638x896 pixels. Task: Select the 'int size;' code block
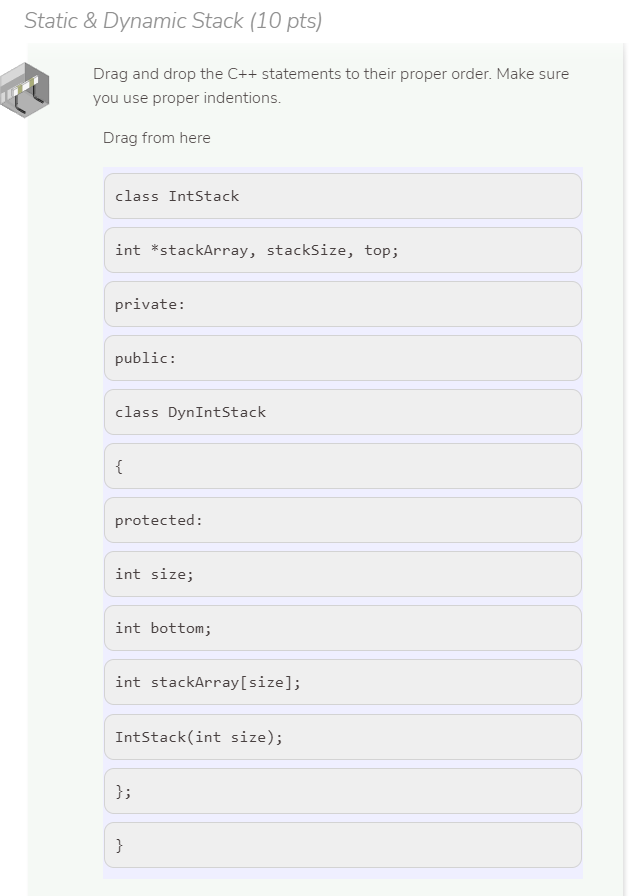click(x=342, y=574)
